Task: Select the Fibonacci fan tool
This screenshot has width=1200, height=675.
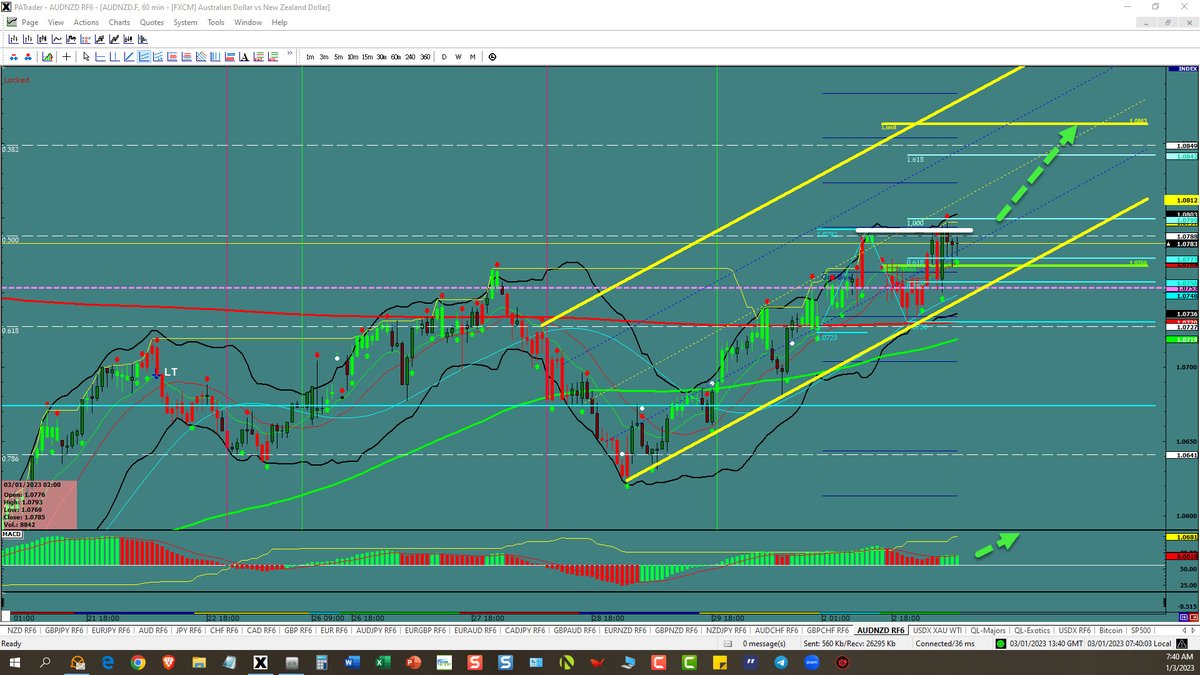Action: [201, 57]
